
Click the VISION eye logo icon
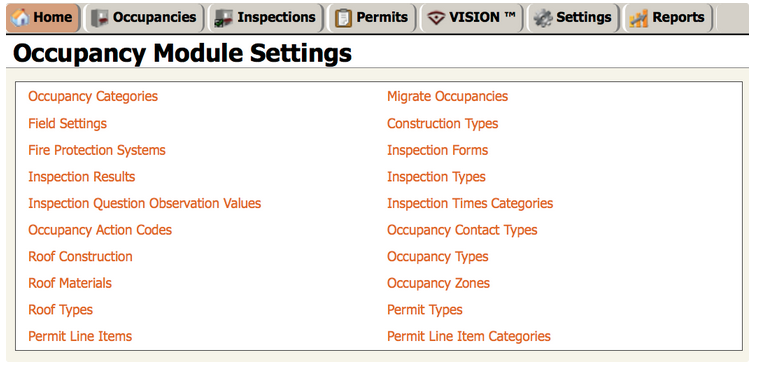tap(436, 18)
